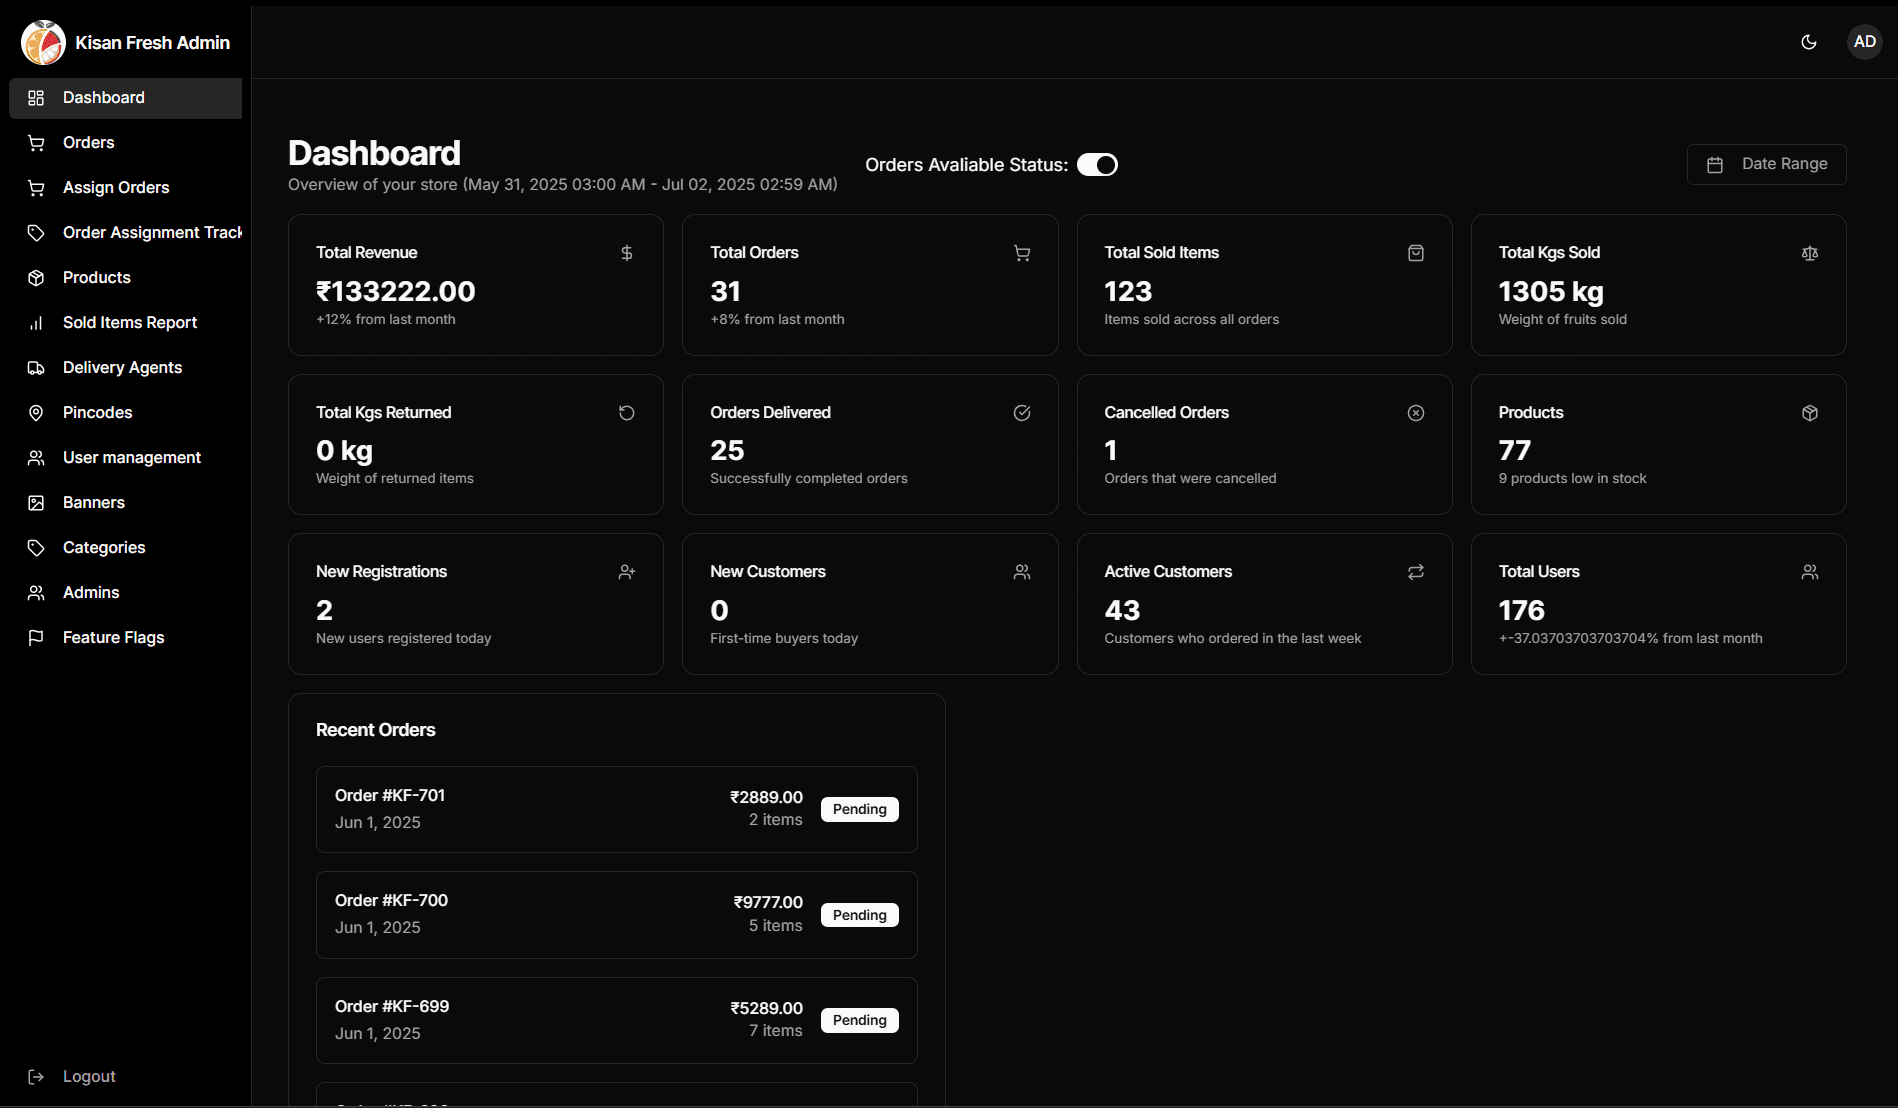Screen dimensions: 1898x1108
Task: Open Sold Items Report
Action: point(126,323)
